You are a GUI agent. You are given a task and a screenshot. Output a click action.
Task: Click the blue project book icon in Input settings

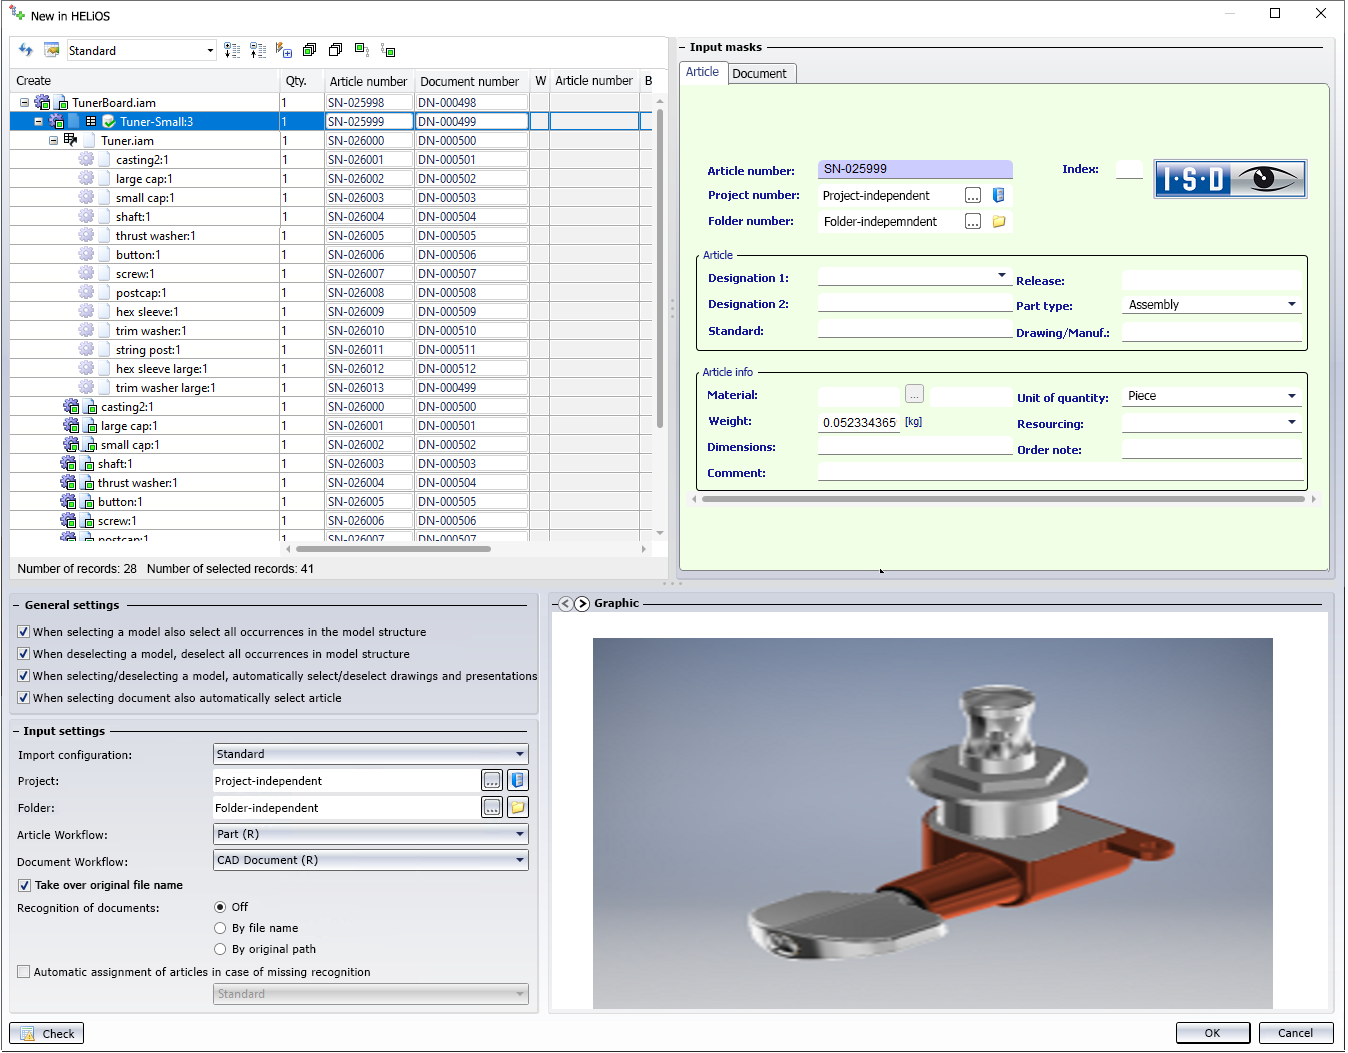point(518,780)
